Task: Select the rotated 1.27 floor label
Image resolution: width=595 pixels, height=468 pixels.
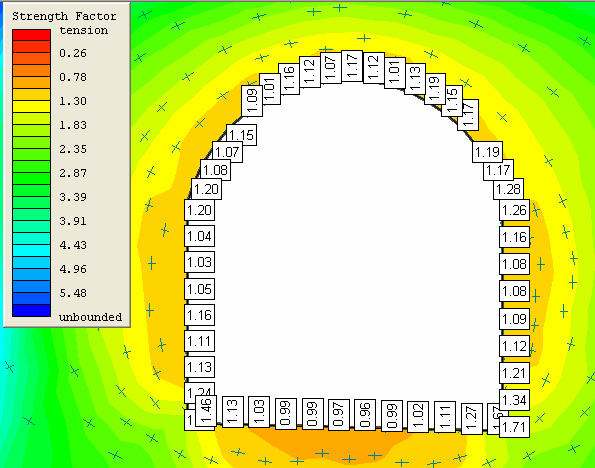Action: (471, 418)
